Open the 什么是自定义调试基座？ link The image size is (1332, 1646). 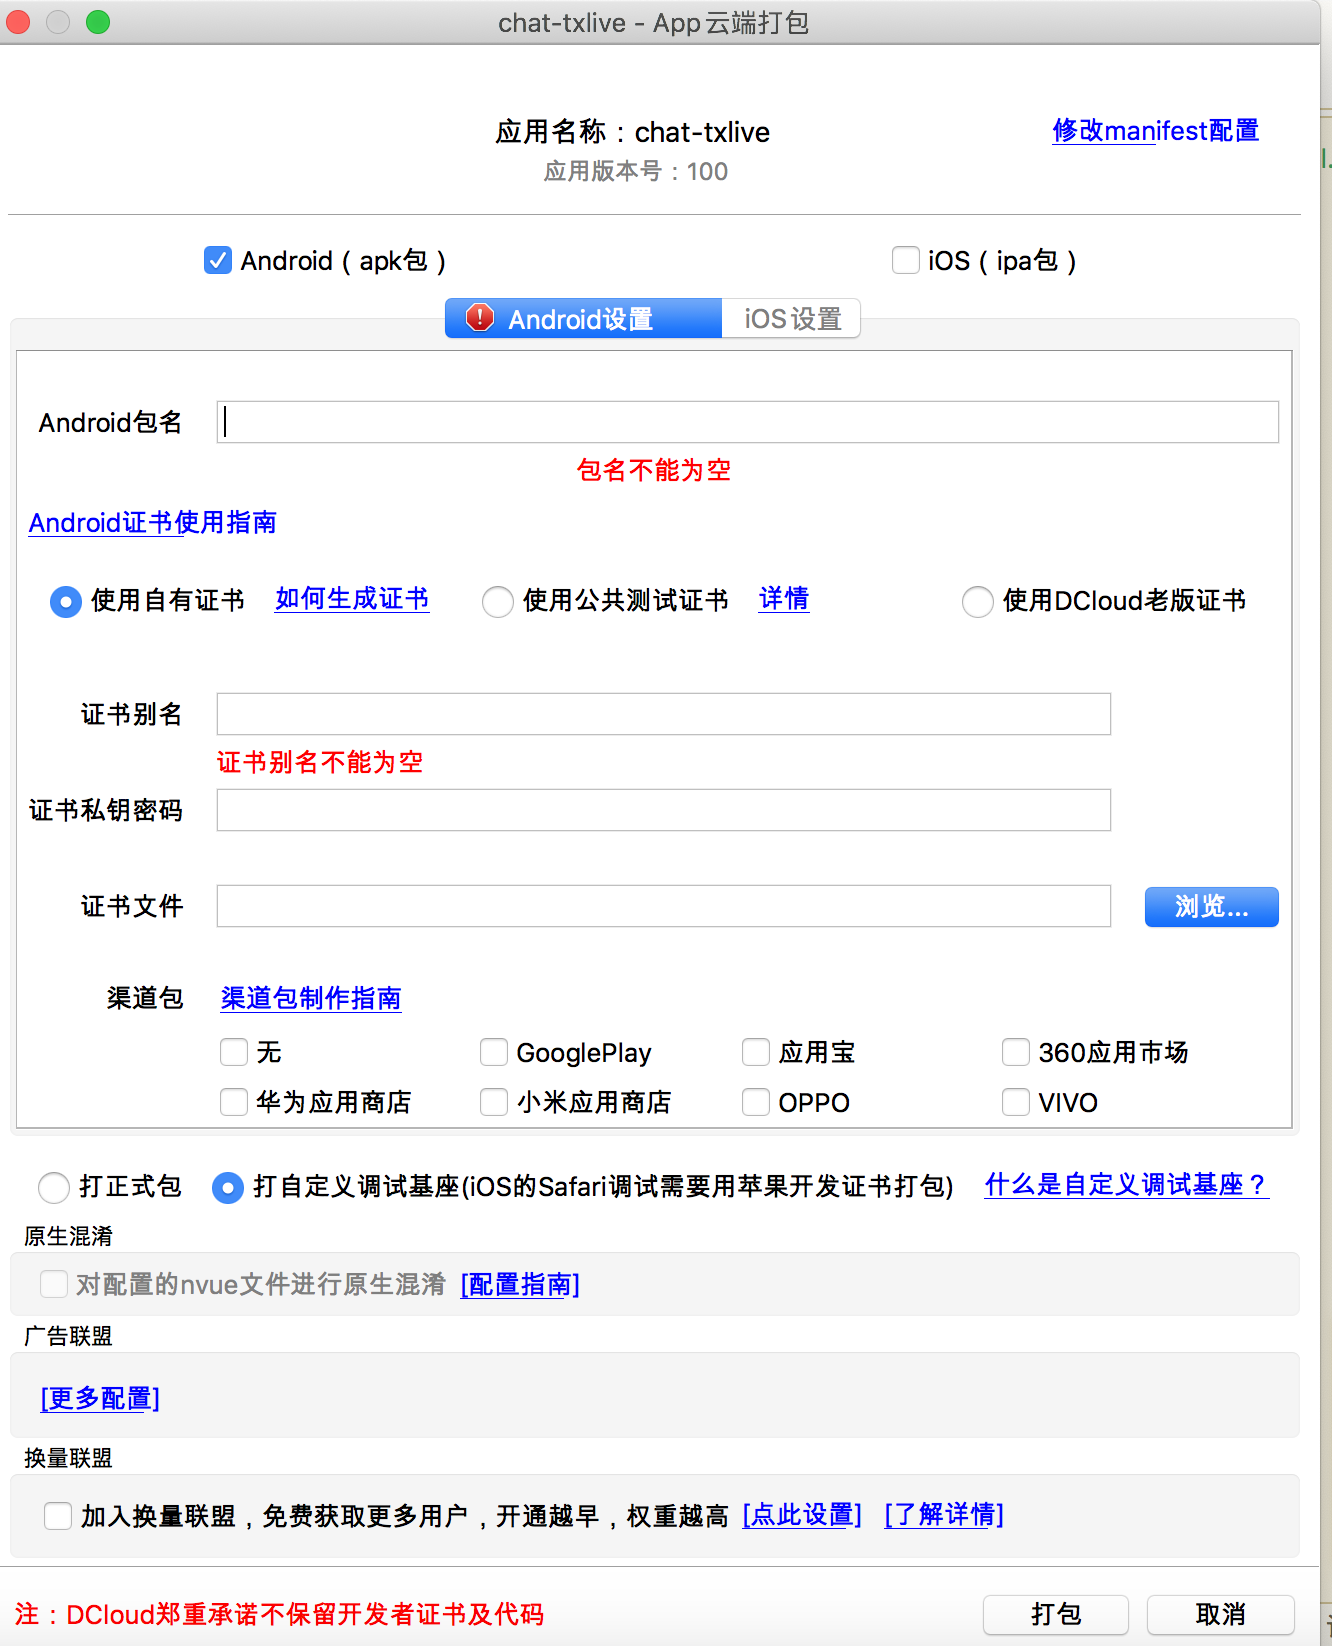pyautogui.click(x=1127, y=1184)
